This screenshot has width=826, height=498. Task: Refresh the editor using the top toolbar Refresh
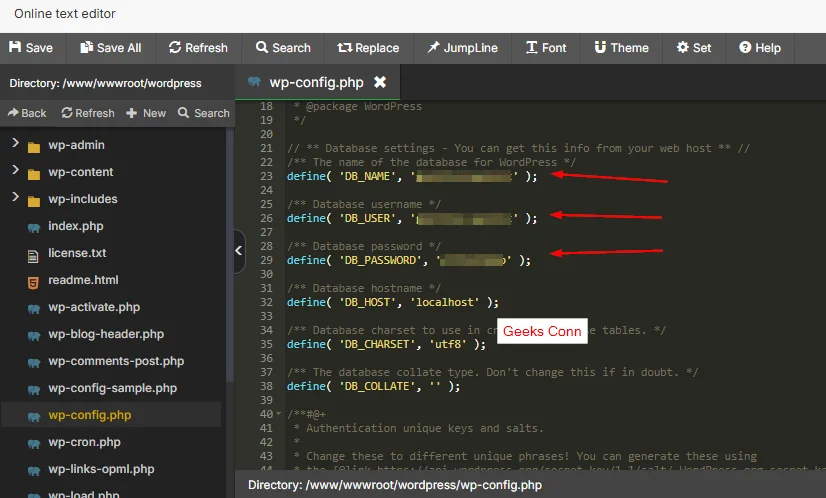(x=198, y=48)
